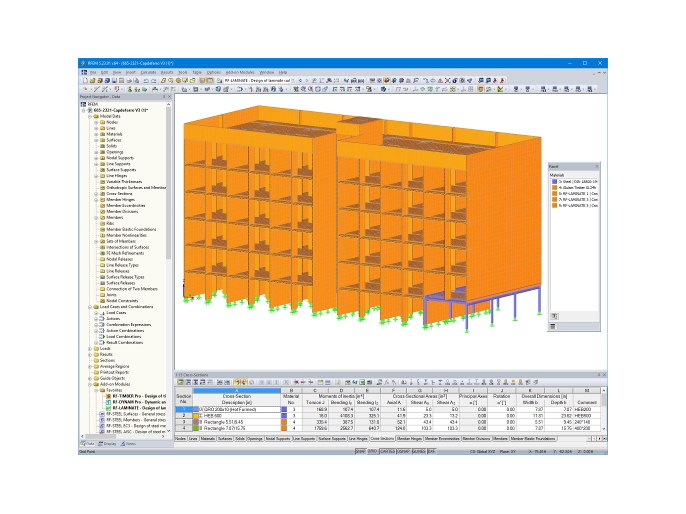Toggle the SNAP status bar button
686x514 pixels.
360,451
